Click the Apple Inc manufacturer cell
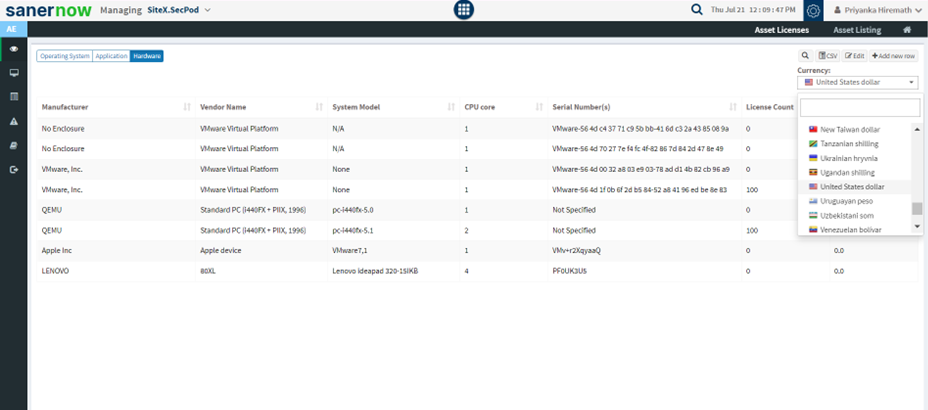 [116, 250]
